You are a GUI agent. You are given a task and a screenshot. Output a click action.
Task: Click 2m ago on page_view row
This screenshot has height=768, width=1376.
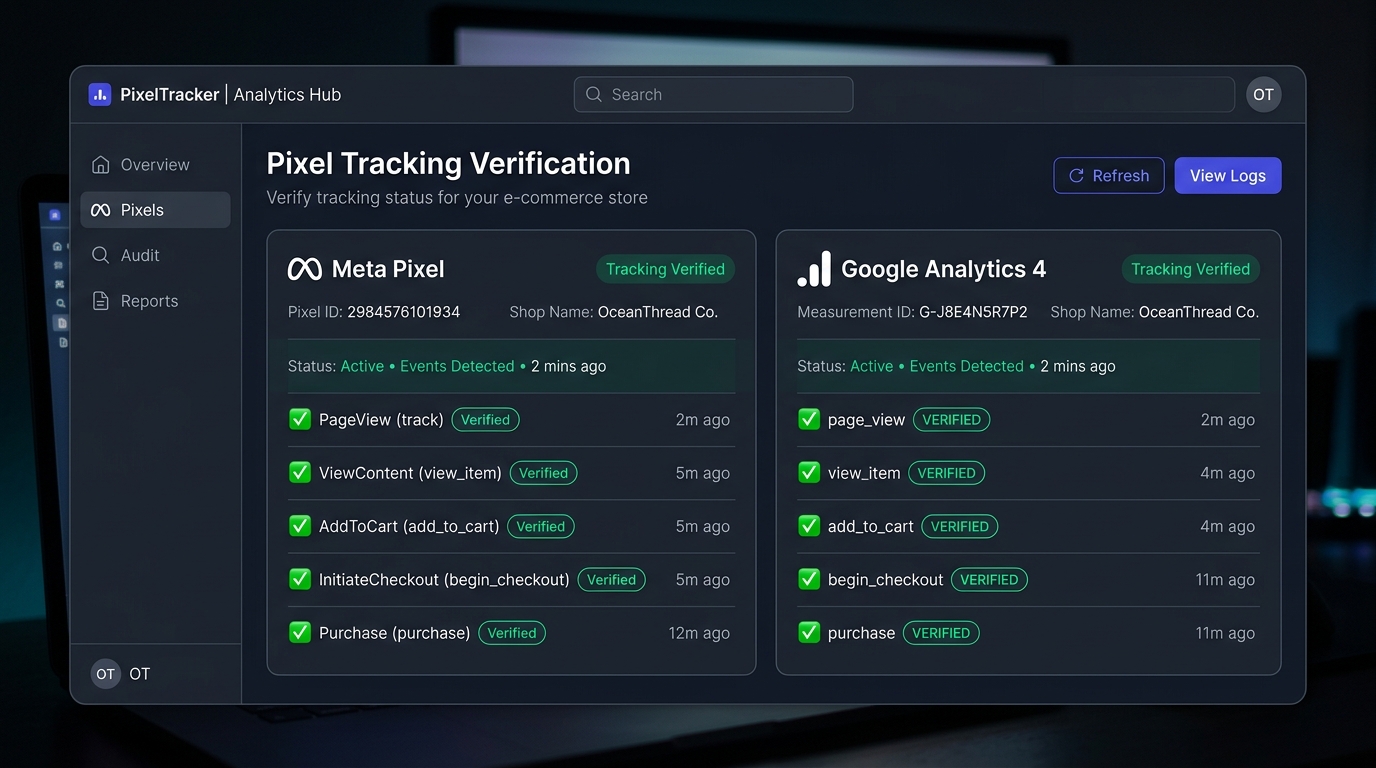pyautogui.click(x=1228, y=420)
